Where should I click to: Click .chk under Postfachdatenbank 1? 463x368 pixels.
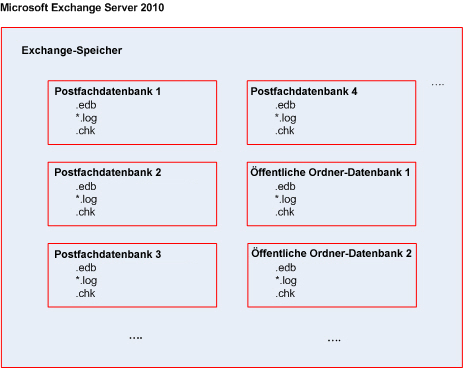click(85, 131)
